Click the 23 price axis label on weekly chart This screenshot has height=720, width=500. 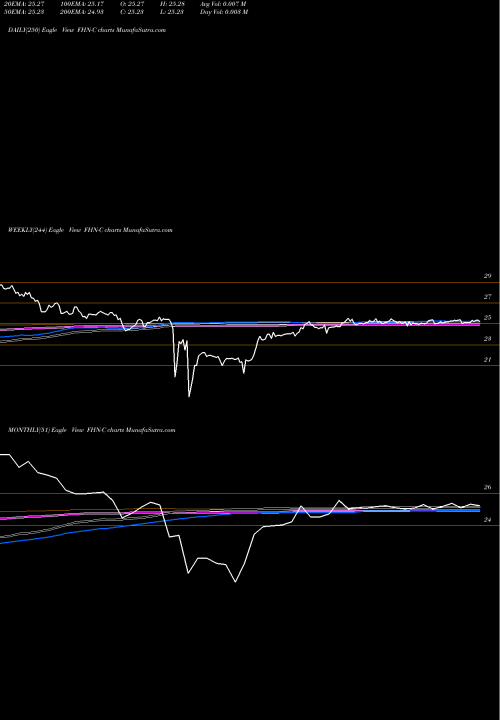pyautogui.click(x=487, y=339)
